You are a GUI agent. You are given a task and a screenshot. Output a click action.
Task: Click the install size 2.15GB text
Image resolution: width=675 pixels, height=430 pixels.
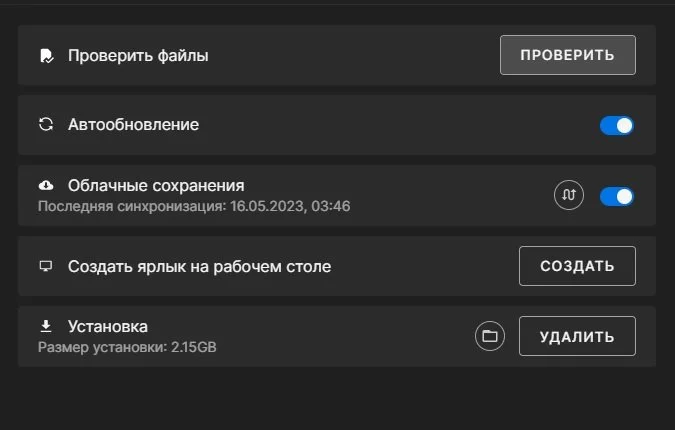click(x=127, y=347)
